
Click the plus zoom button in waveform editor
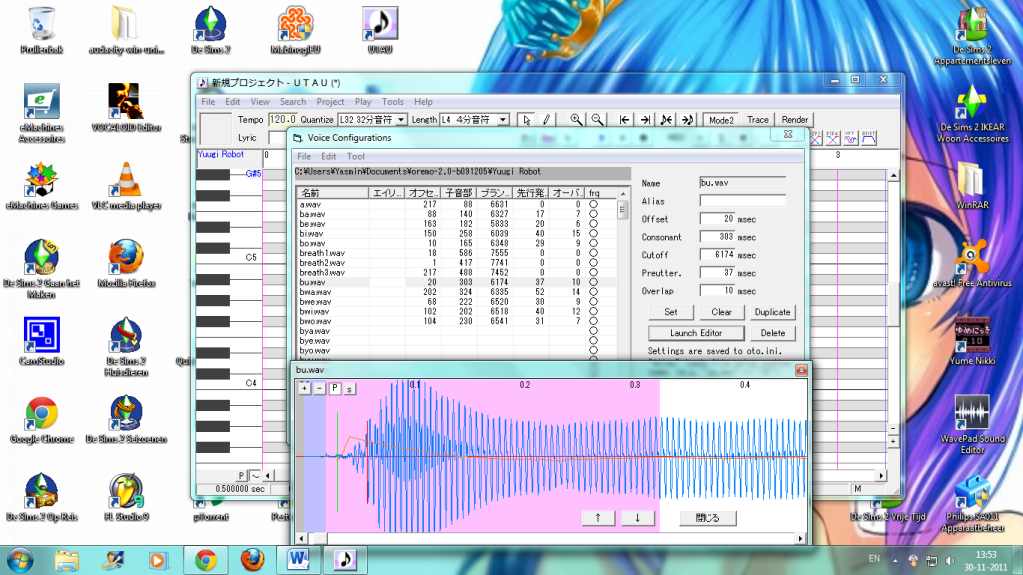point(304,388)
